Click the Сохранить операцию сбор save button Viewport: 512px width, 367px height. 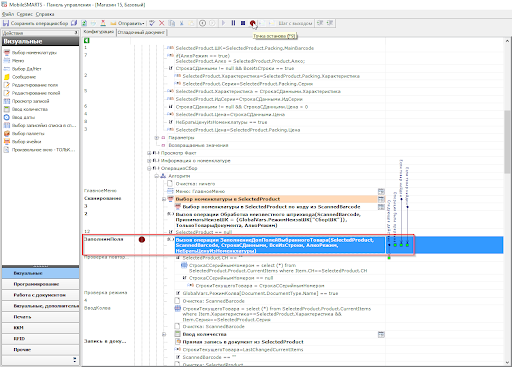click(35, 23)
